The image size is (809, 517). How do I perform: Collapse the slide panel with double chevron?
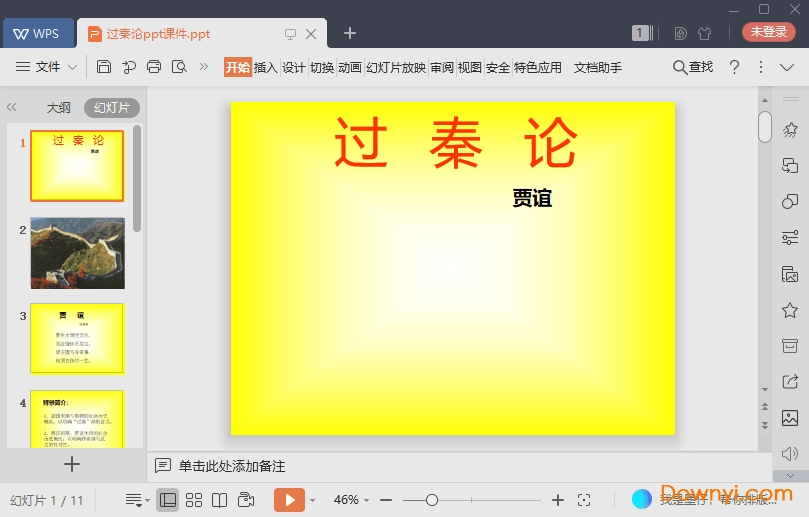click(x=11, y=107)
